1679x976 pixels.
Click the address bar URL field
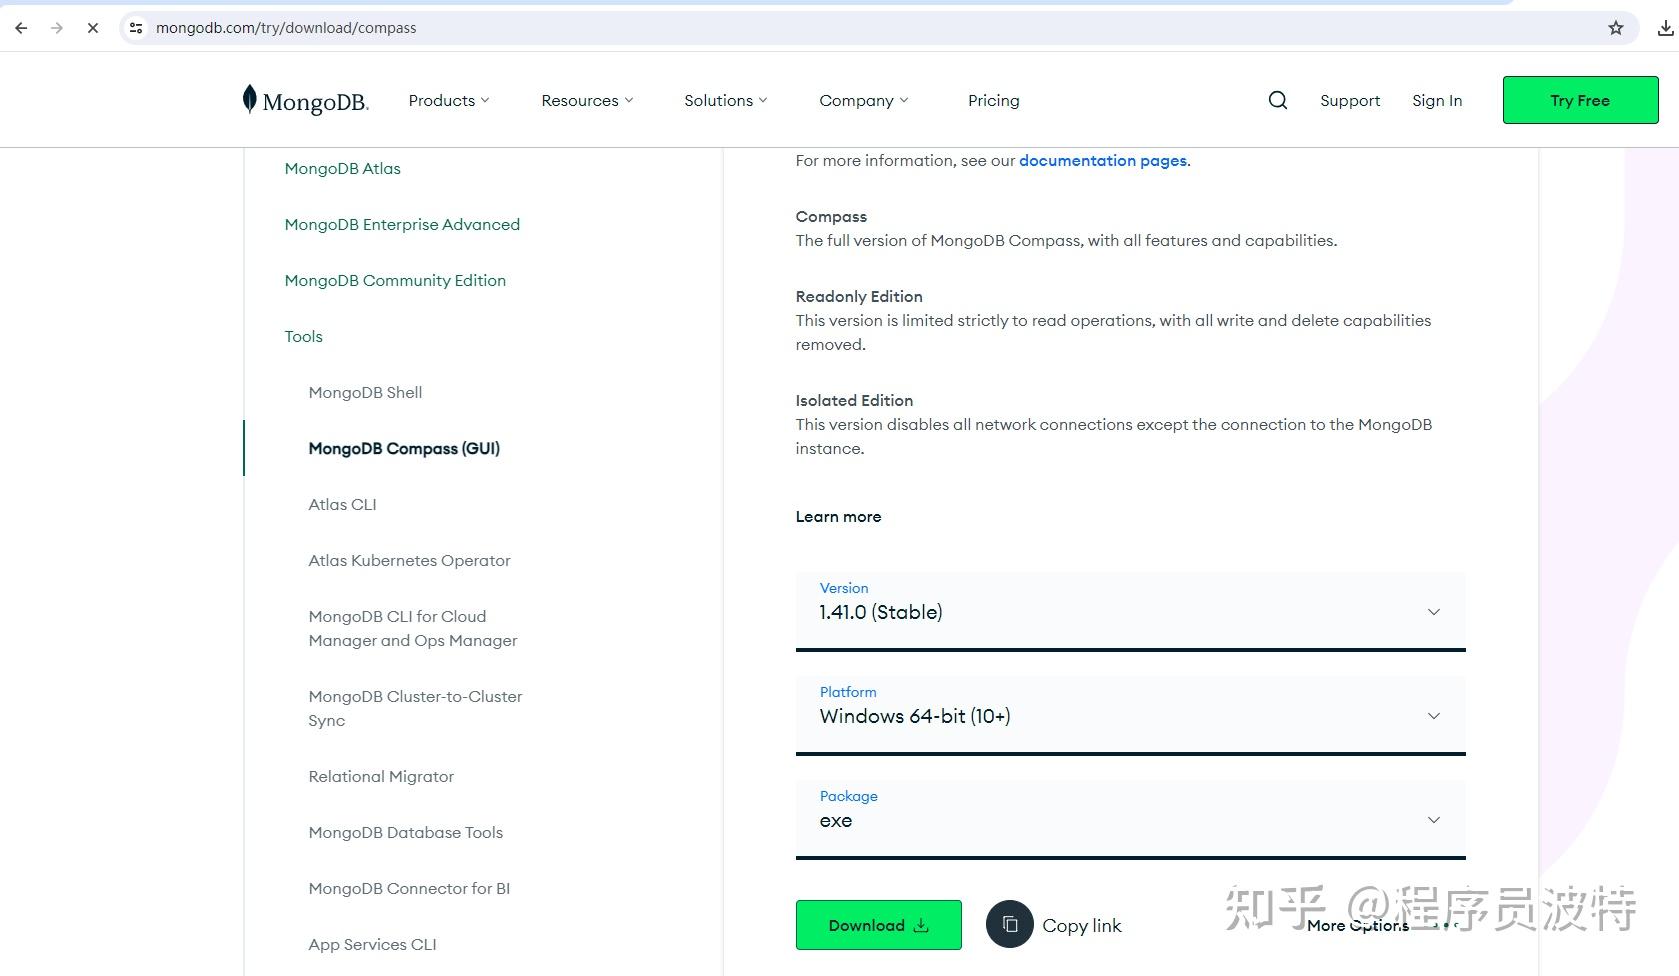870,28
